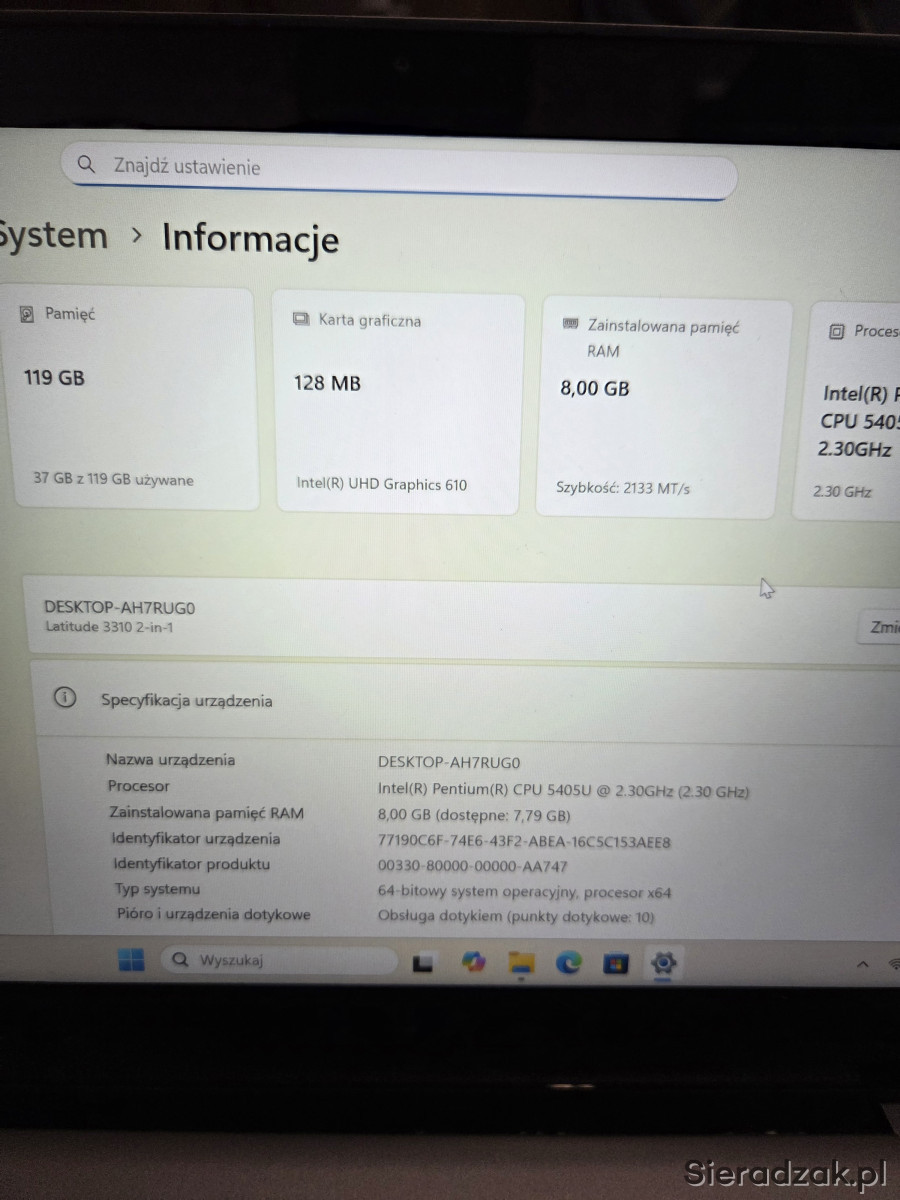The height and width of the screenshot is (1200, 900).
Task: Click the Windows Start button
Action: [131, 960]
